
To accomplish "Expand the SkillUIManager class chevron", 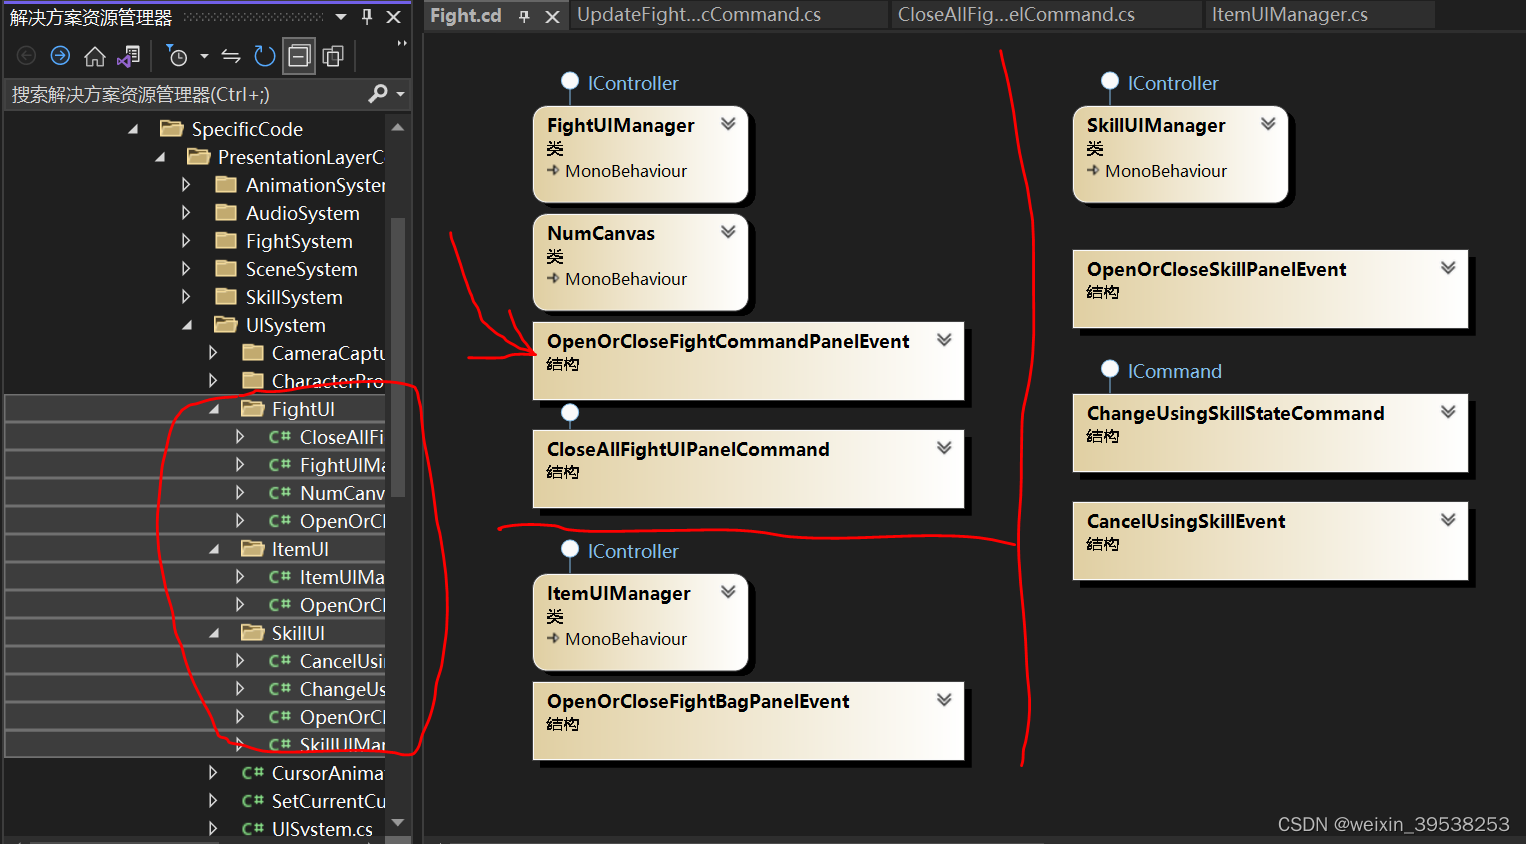I will click(x=1268, y=124).
